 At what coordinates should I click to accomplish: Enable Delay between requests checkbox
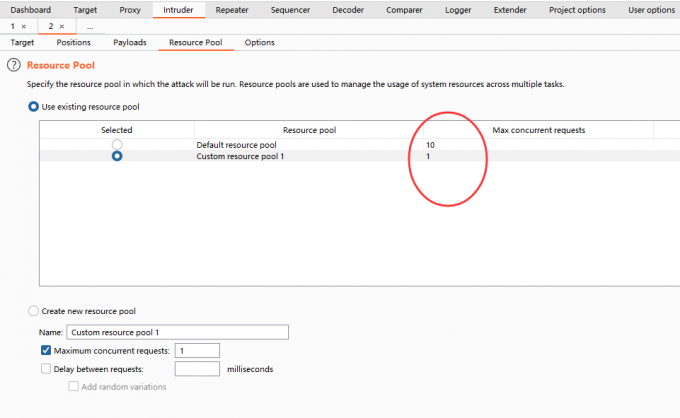click(46, 369)
